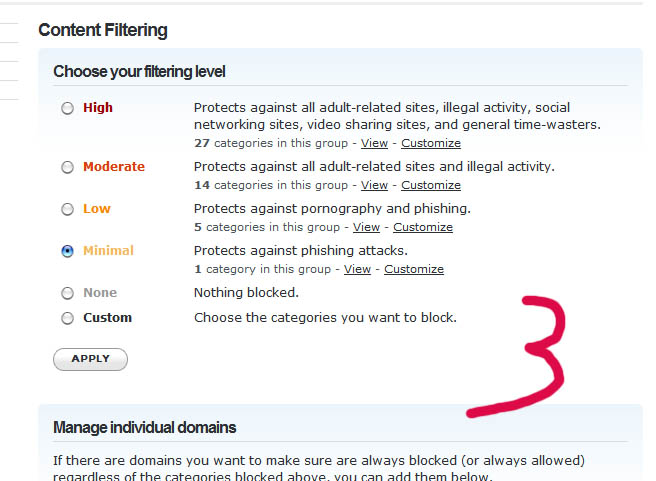Click the orange Low label text

(x=97, y=209)
